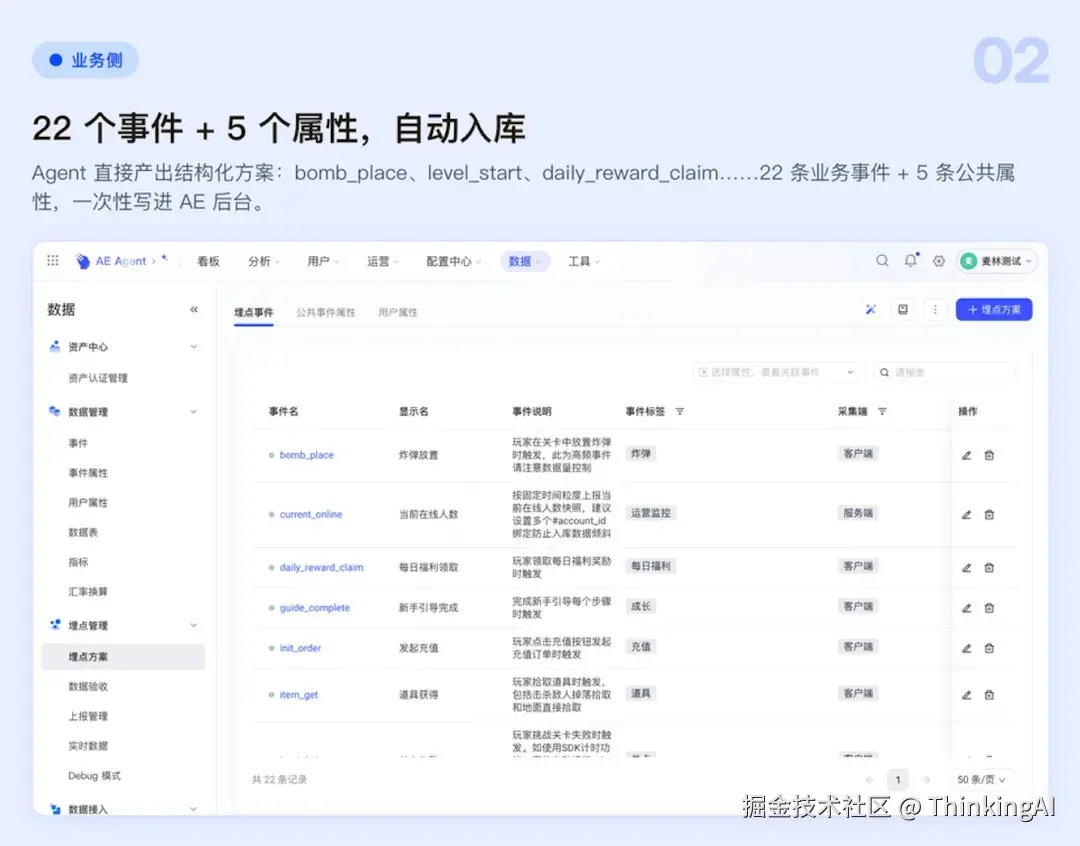Screen dimensions: 1080x846
Task: Open the 分析 dropdown menu
Action: 264,261
